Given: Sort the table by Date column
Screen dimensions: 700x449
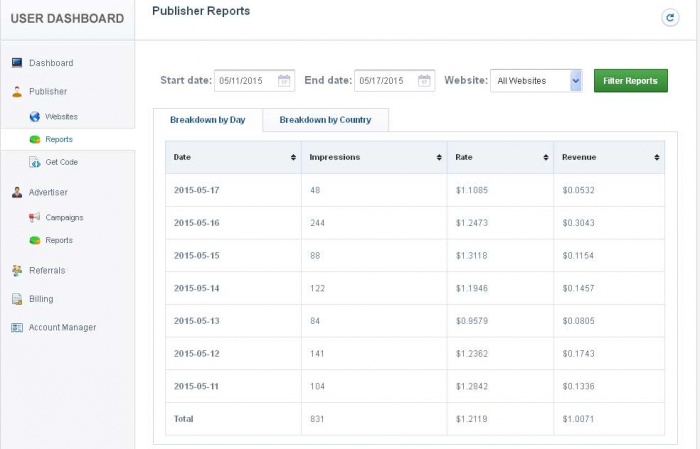Looking at the screenshot, I should [x=293, y=158].
